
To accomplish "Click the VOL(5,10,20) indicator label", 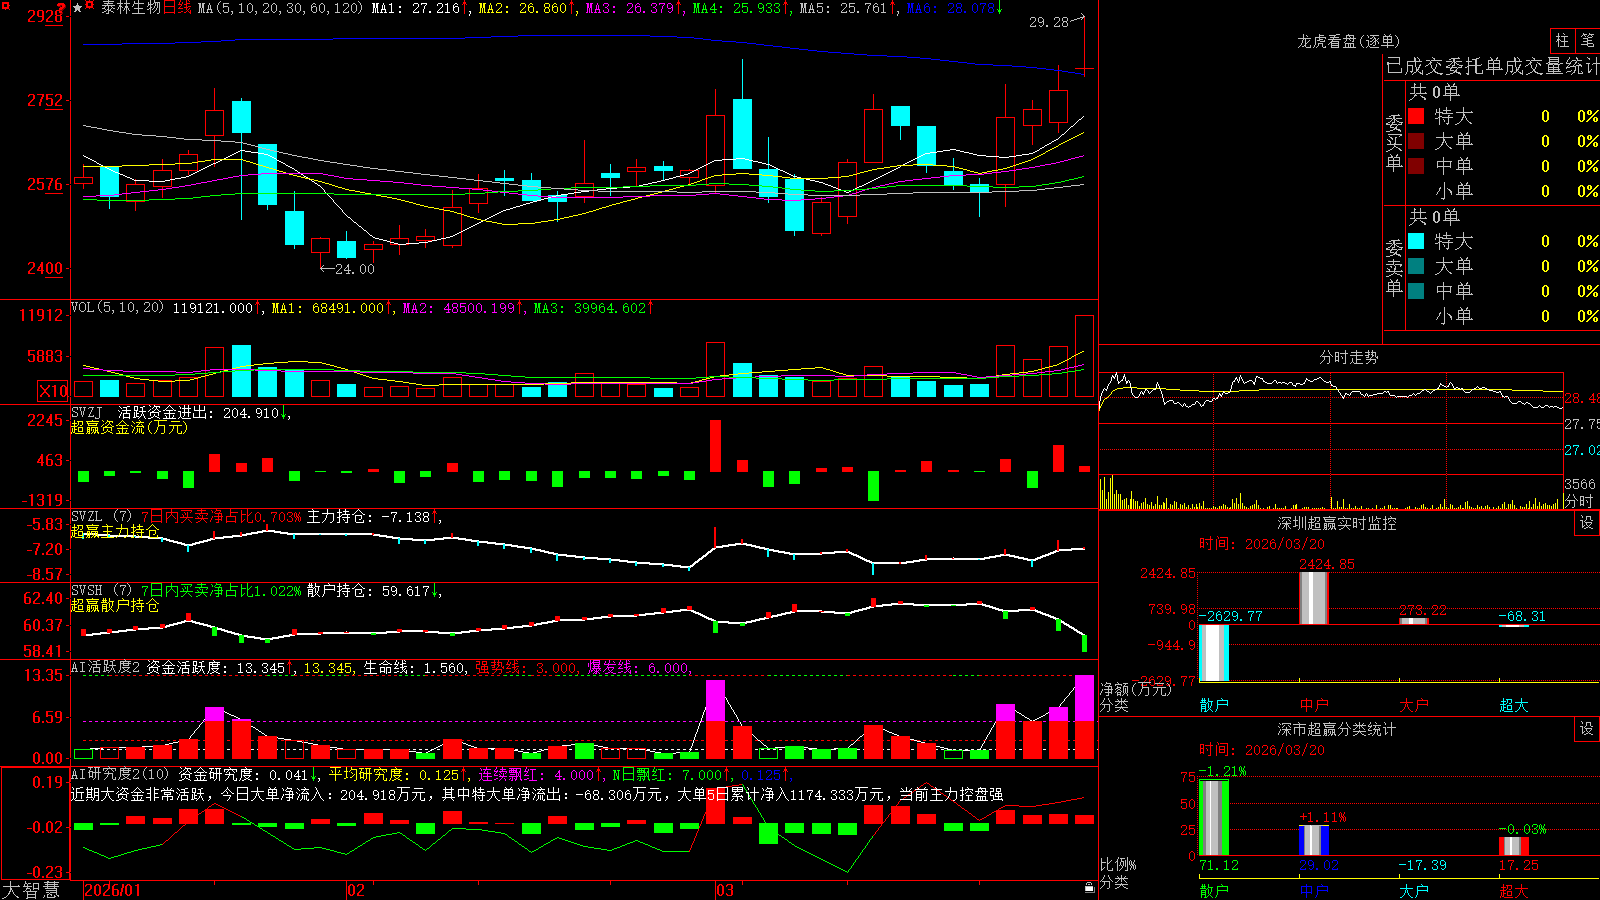I will pos(117,308).
